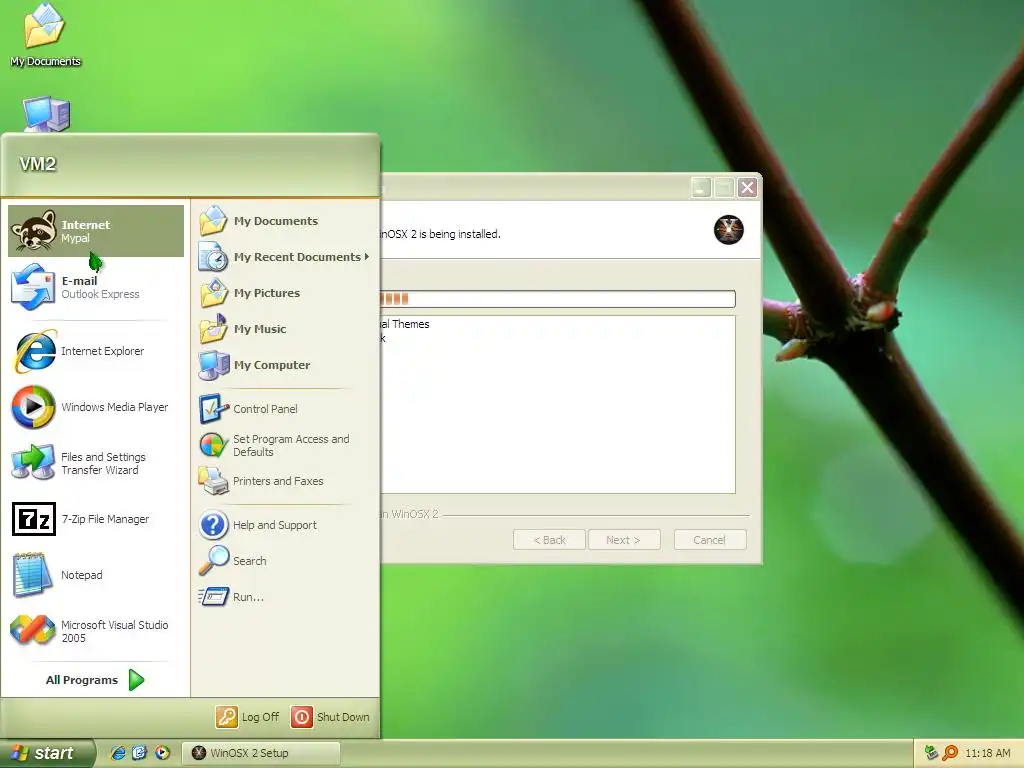
Task: Open Printers and Faxes
Action: point(285,481)
